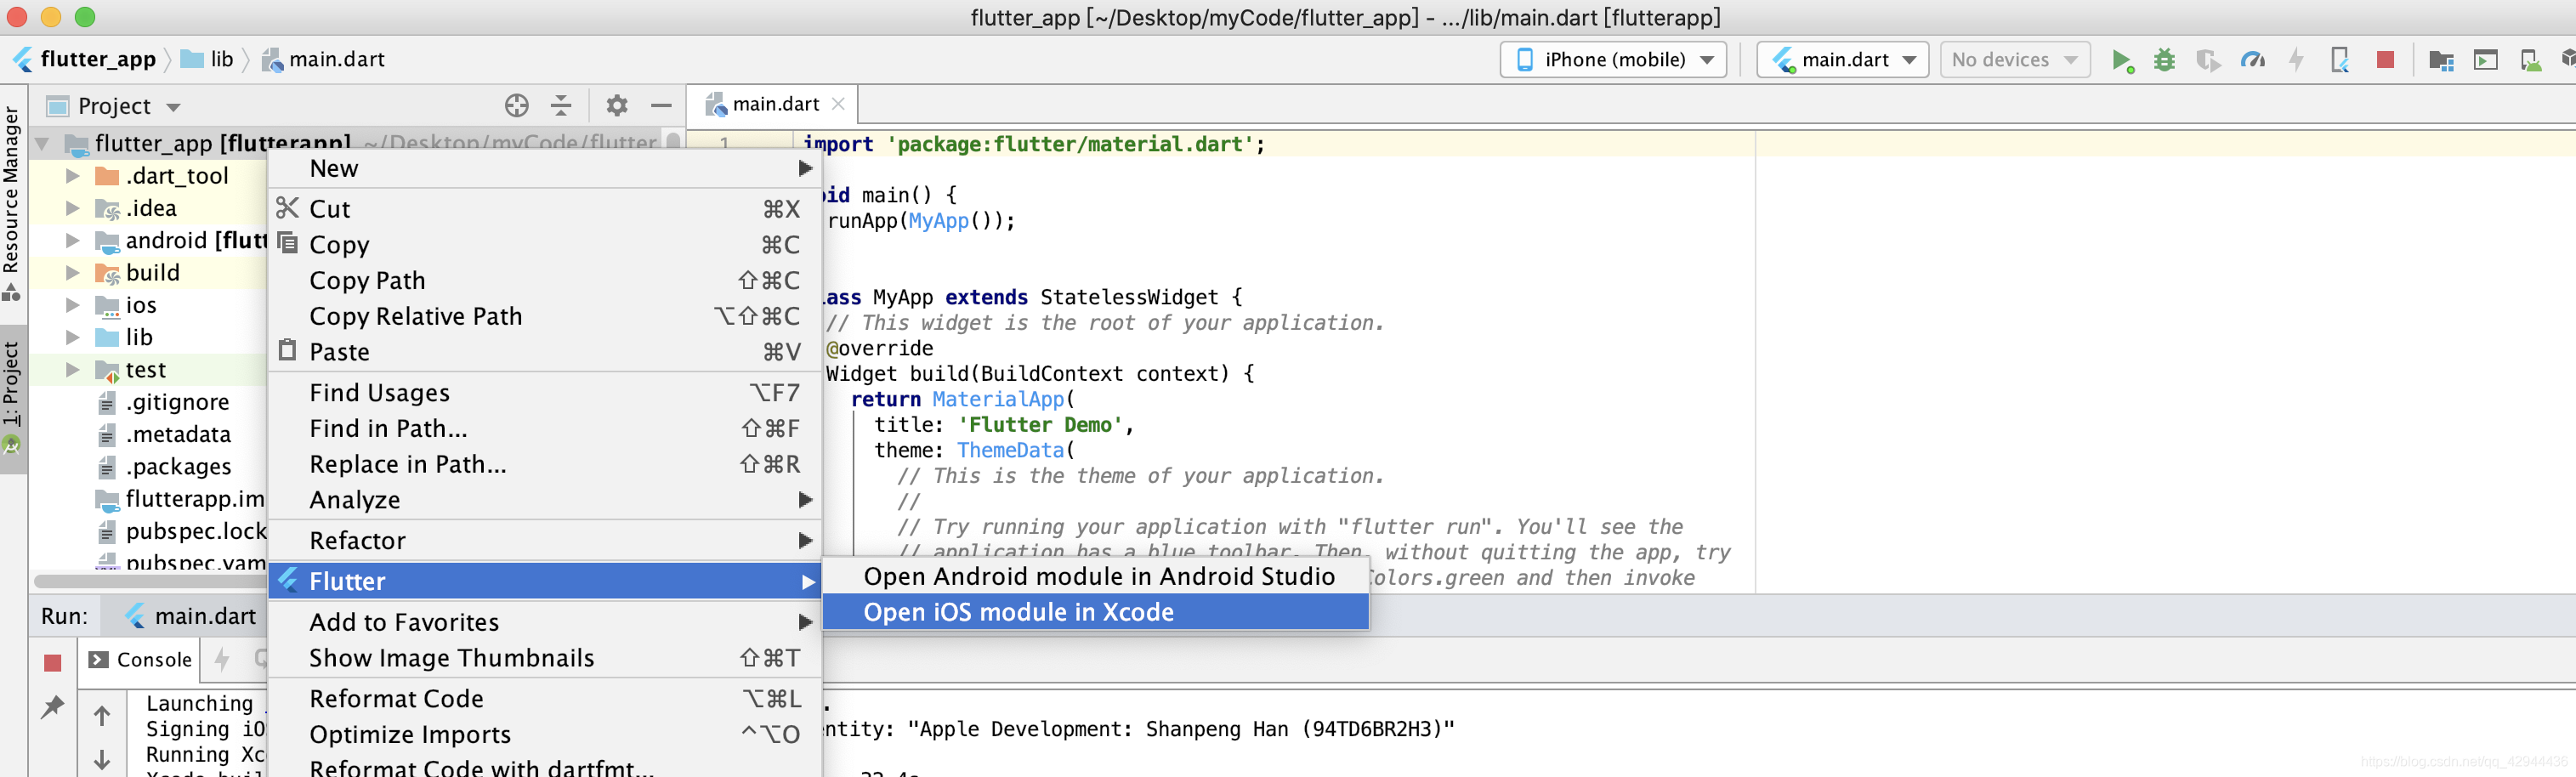
Task: Select Find in Path... menu entry
Action: tap(545, 429)
